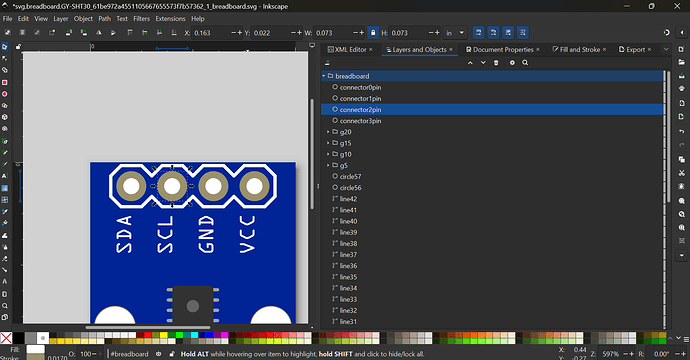Collapse the breadboard layer
Viewport: 690px width, 360px height.
(324, 76)
